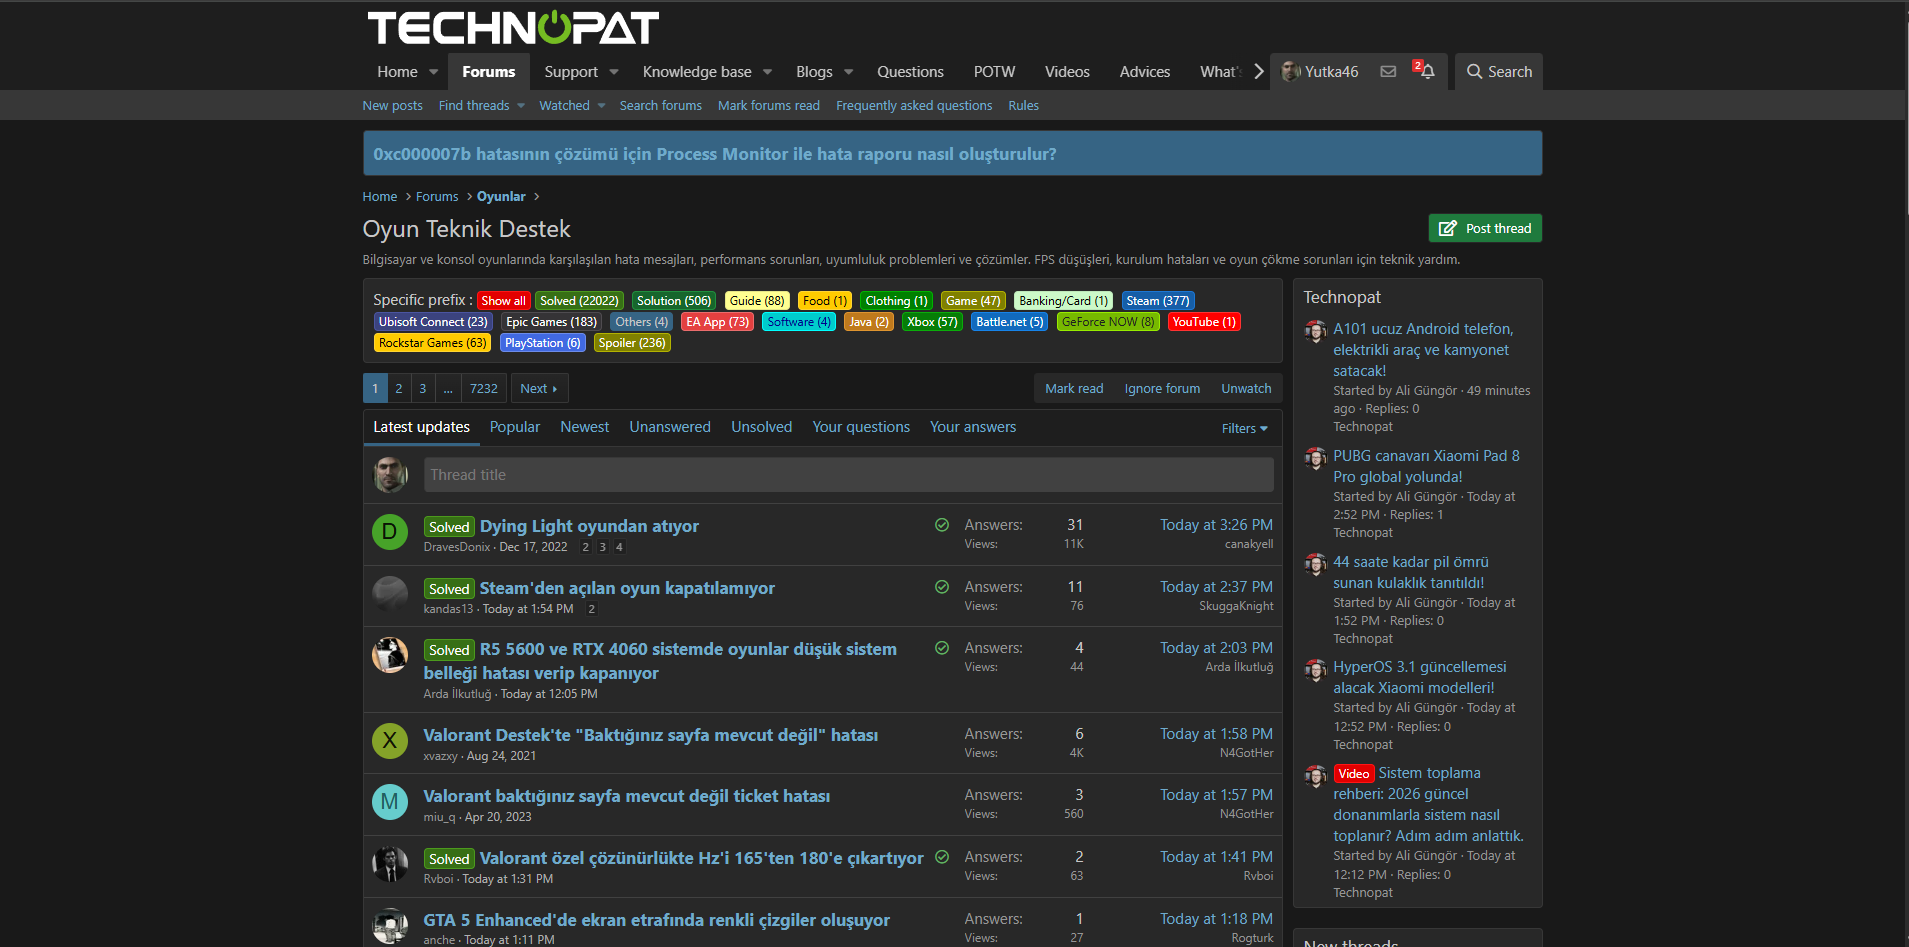Open the Find threads dropdown arrow

click(x=521, y=106)
